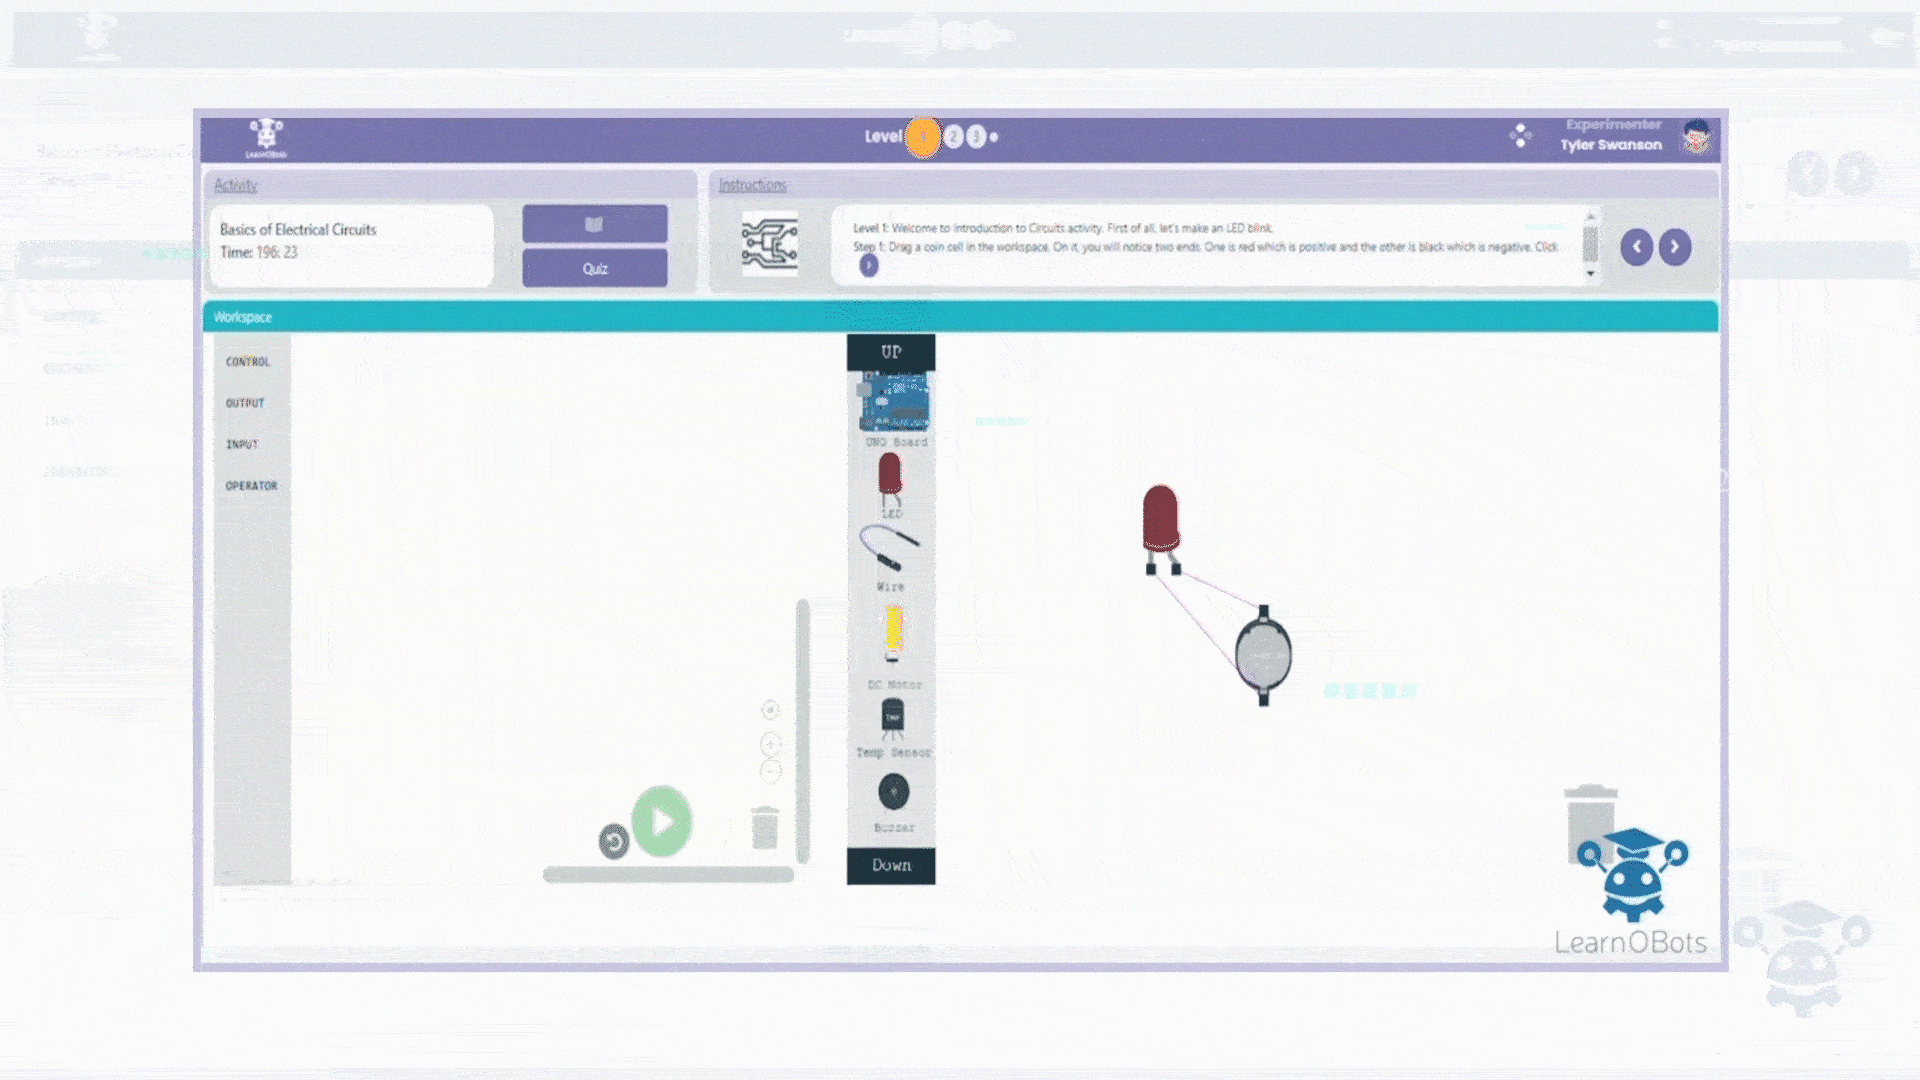This screenshot has height=1080, width=1920.
Task: Open the Quiz button
Action: coord(595,268)
